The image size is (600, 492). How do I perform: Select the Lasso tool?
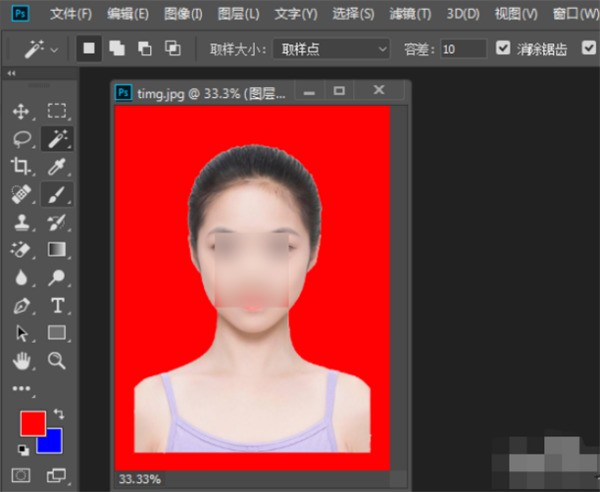coord(20,139)
